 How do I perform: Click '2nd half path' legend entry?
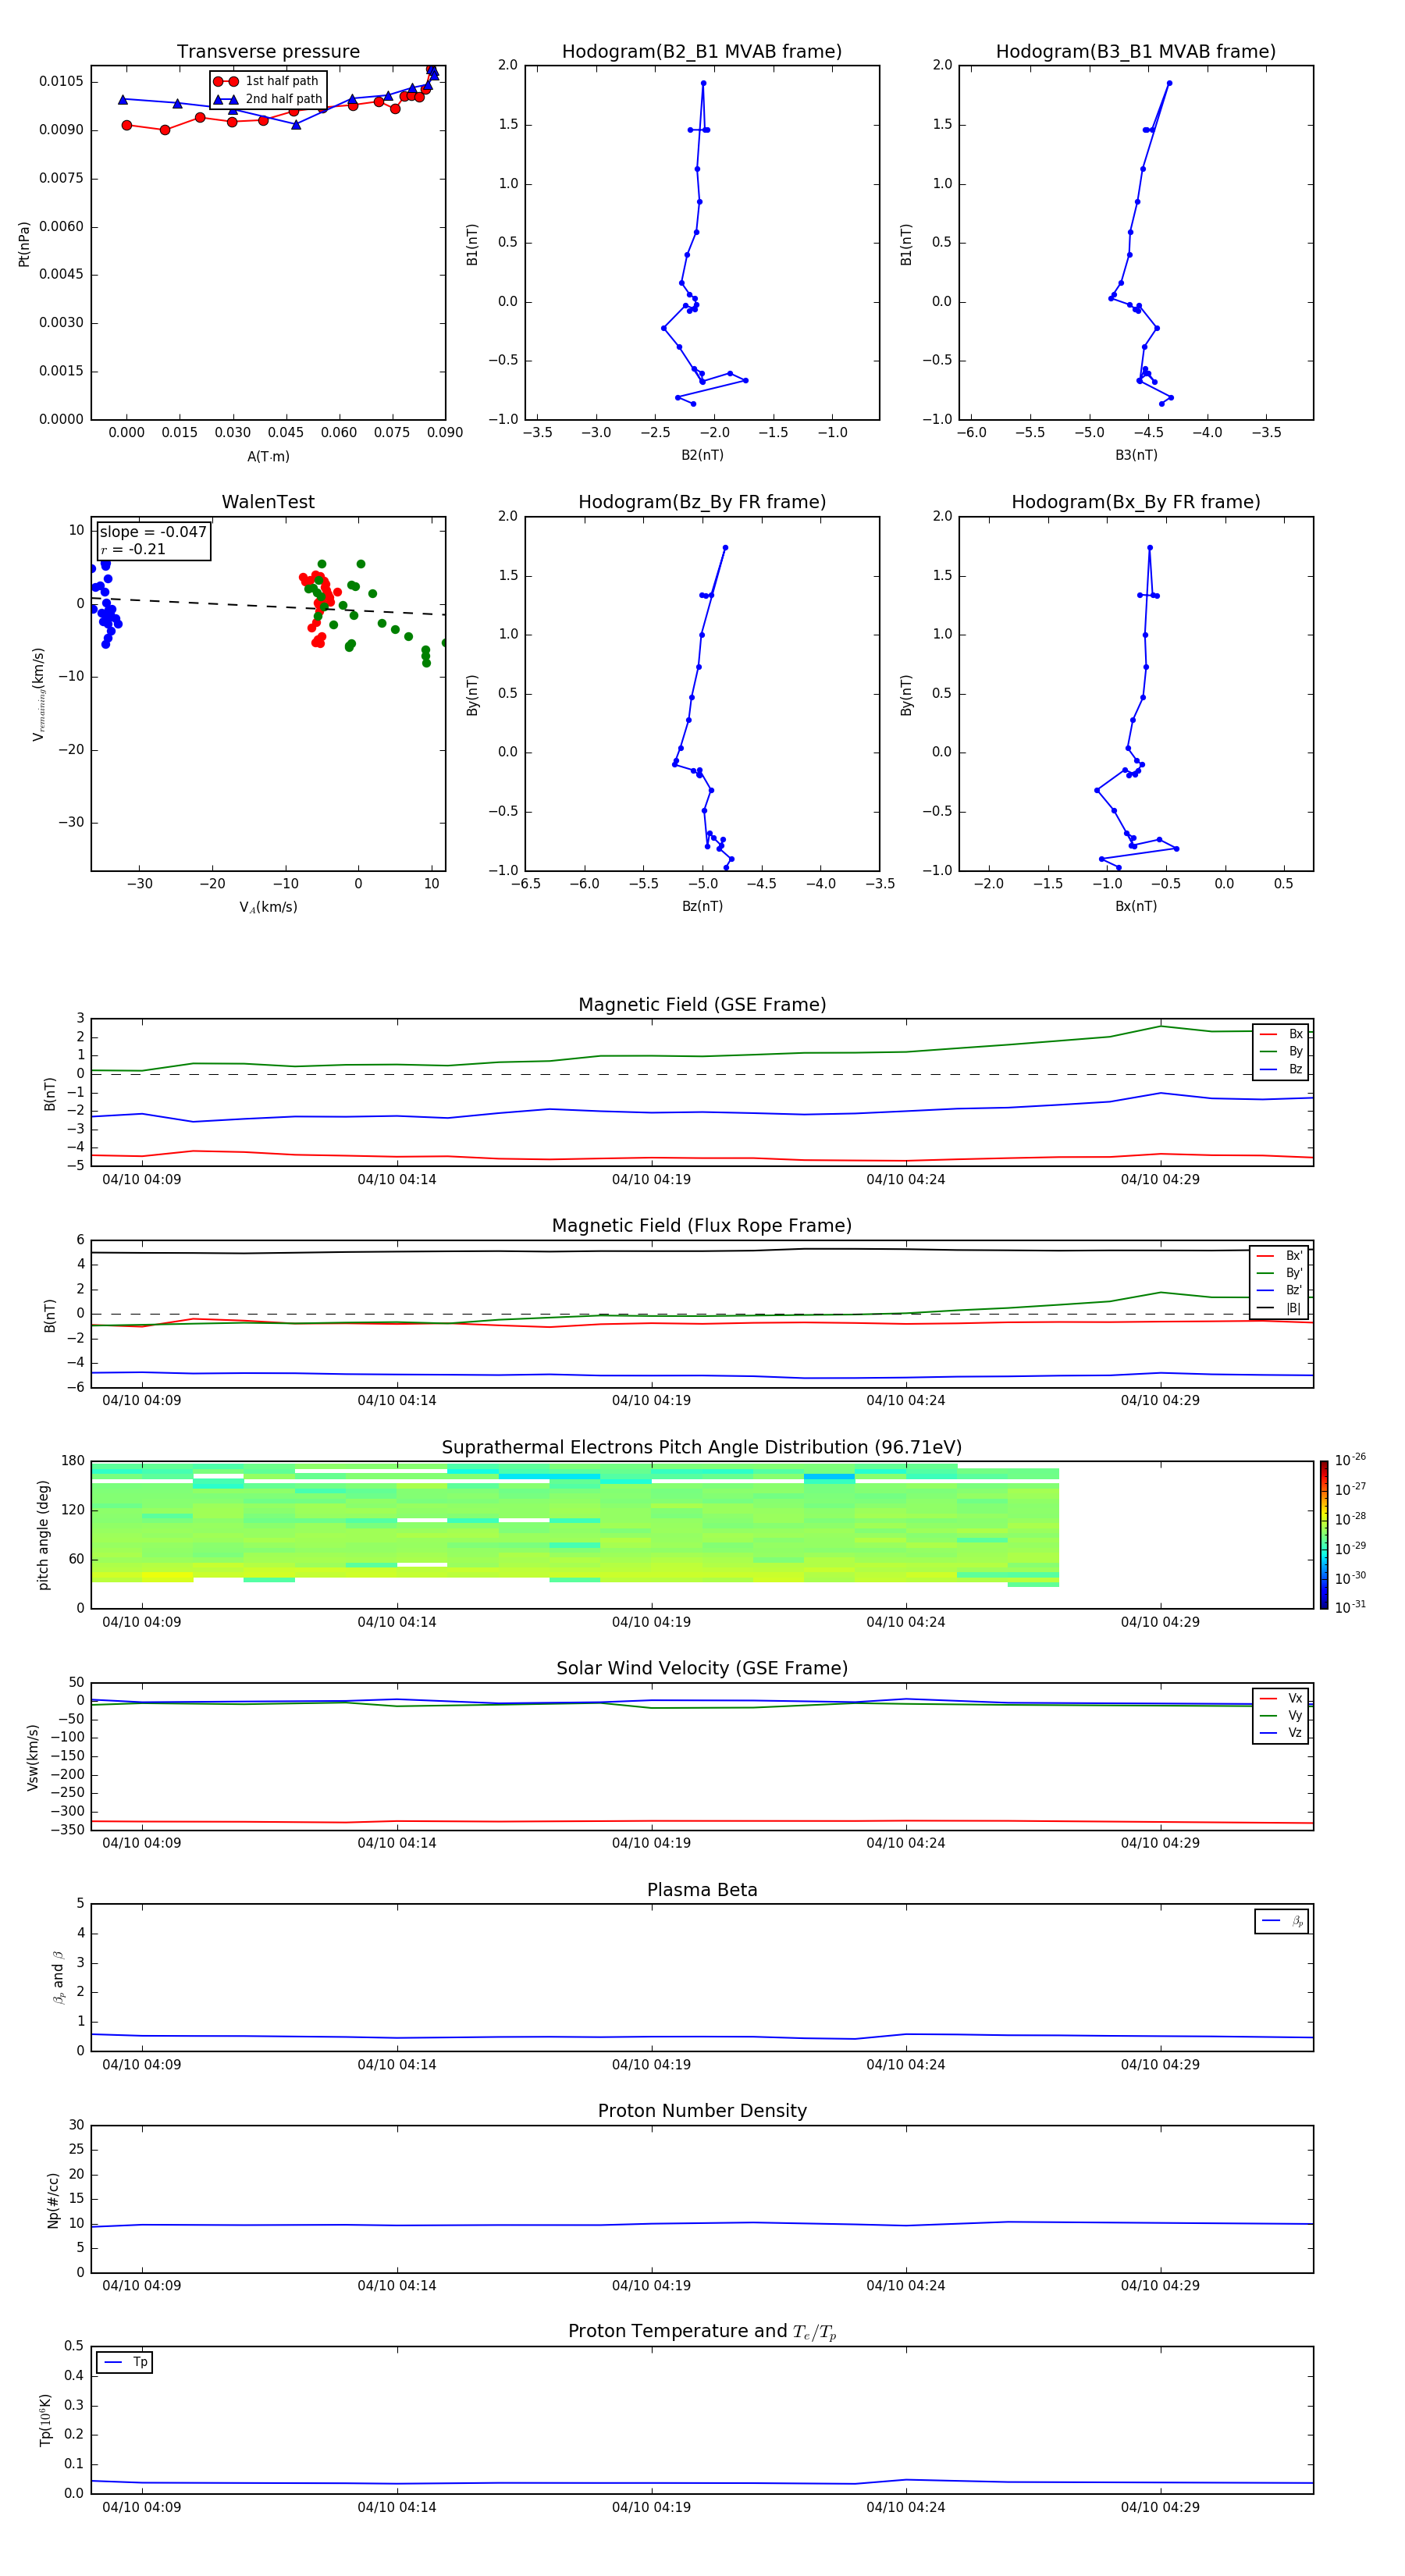coord(269,99)
